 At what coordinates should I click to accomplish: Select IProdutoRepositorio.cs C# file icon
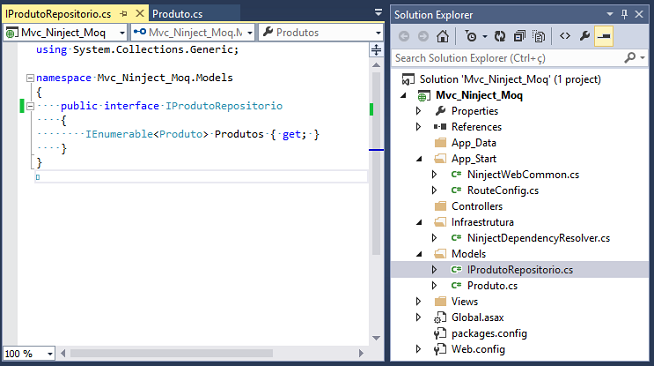tap(456, 270)
